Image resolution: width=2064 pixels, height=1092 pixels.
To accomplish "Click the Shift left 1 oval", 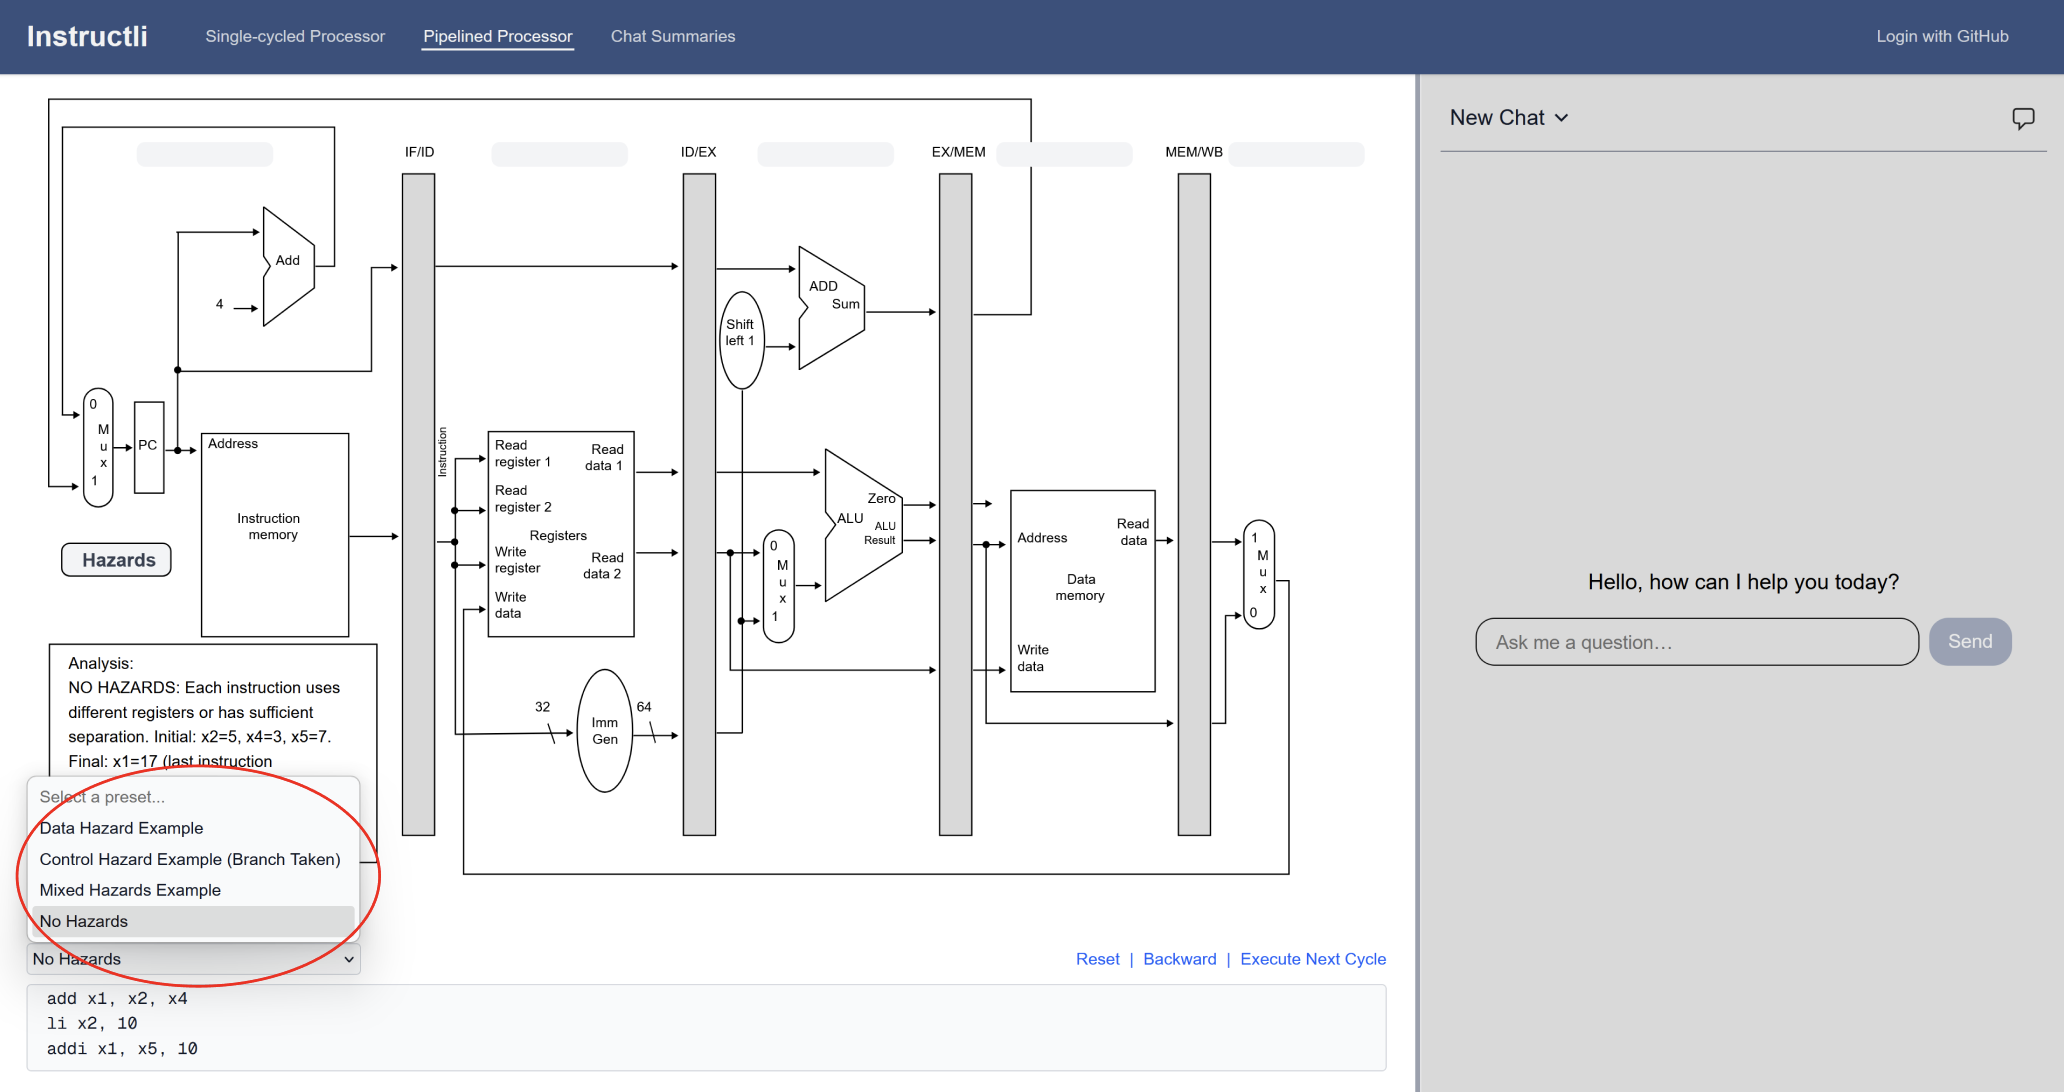I will 742,340.
